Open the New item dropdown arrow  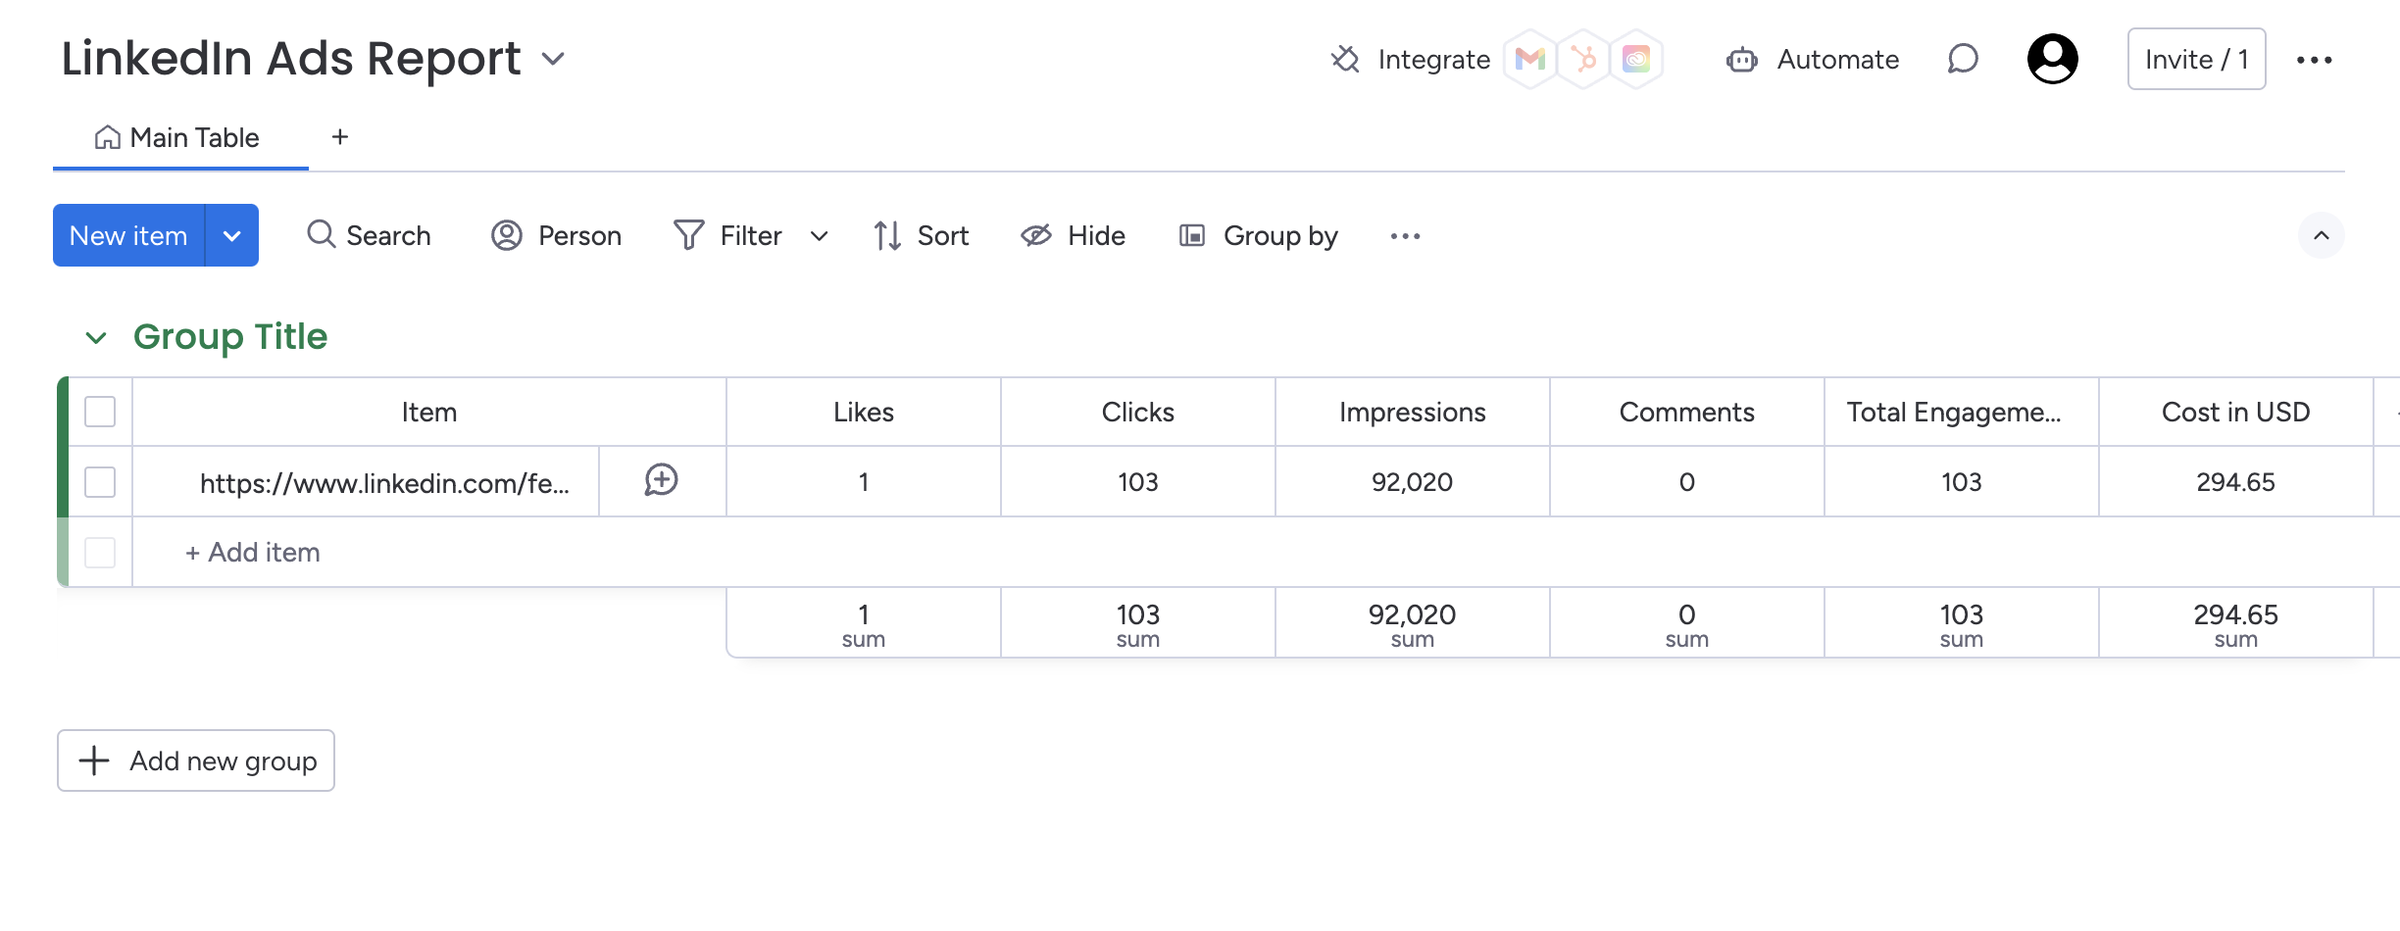232,236
